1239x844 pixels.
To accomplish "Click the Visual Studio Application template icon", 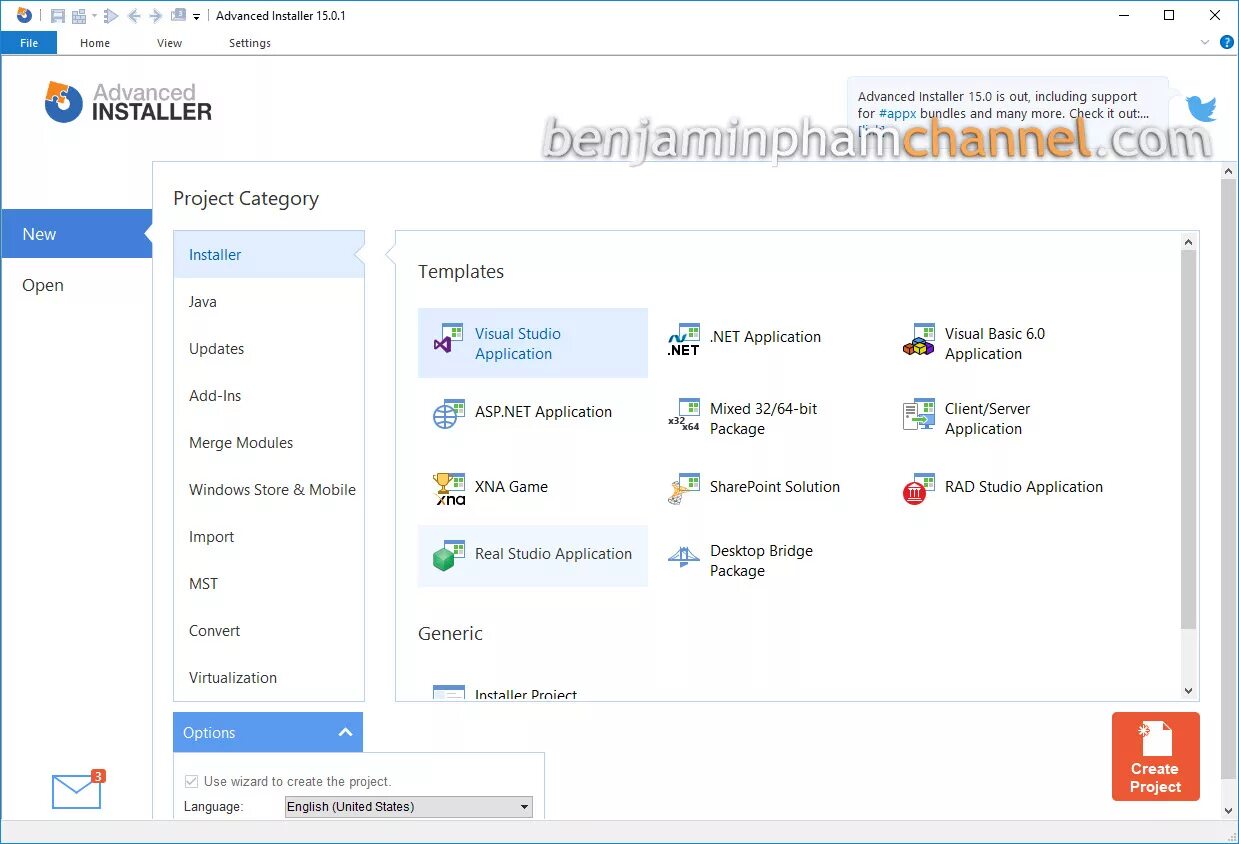I will point(448,340).
